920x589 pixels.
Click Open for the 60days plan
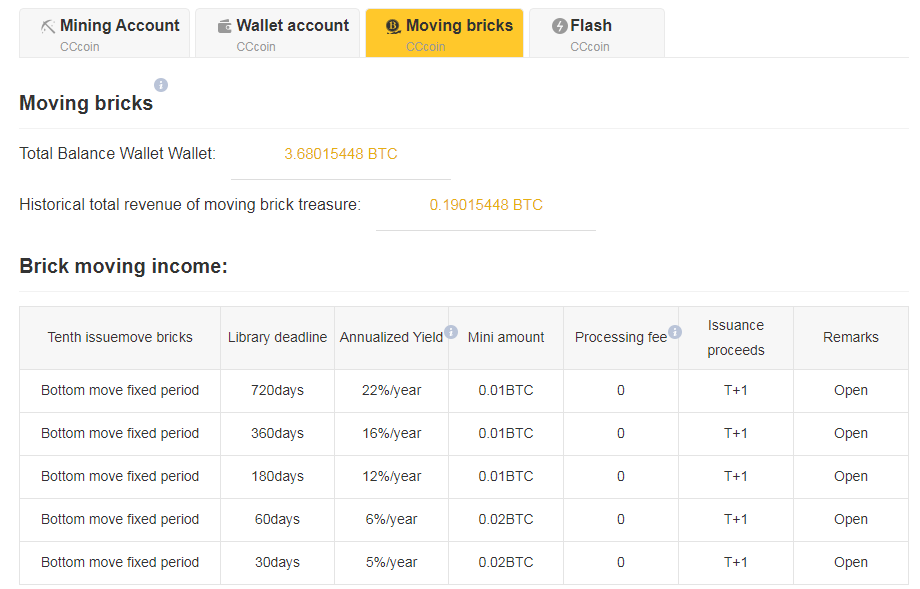point(851,519)
